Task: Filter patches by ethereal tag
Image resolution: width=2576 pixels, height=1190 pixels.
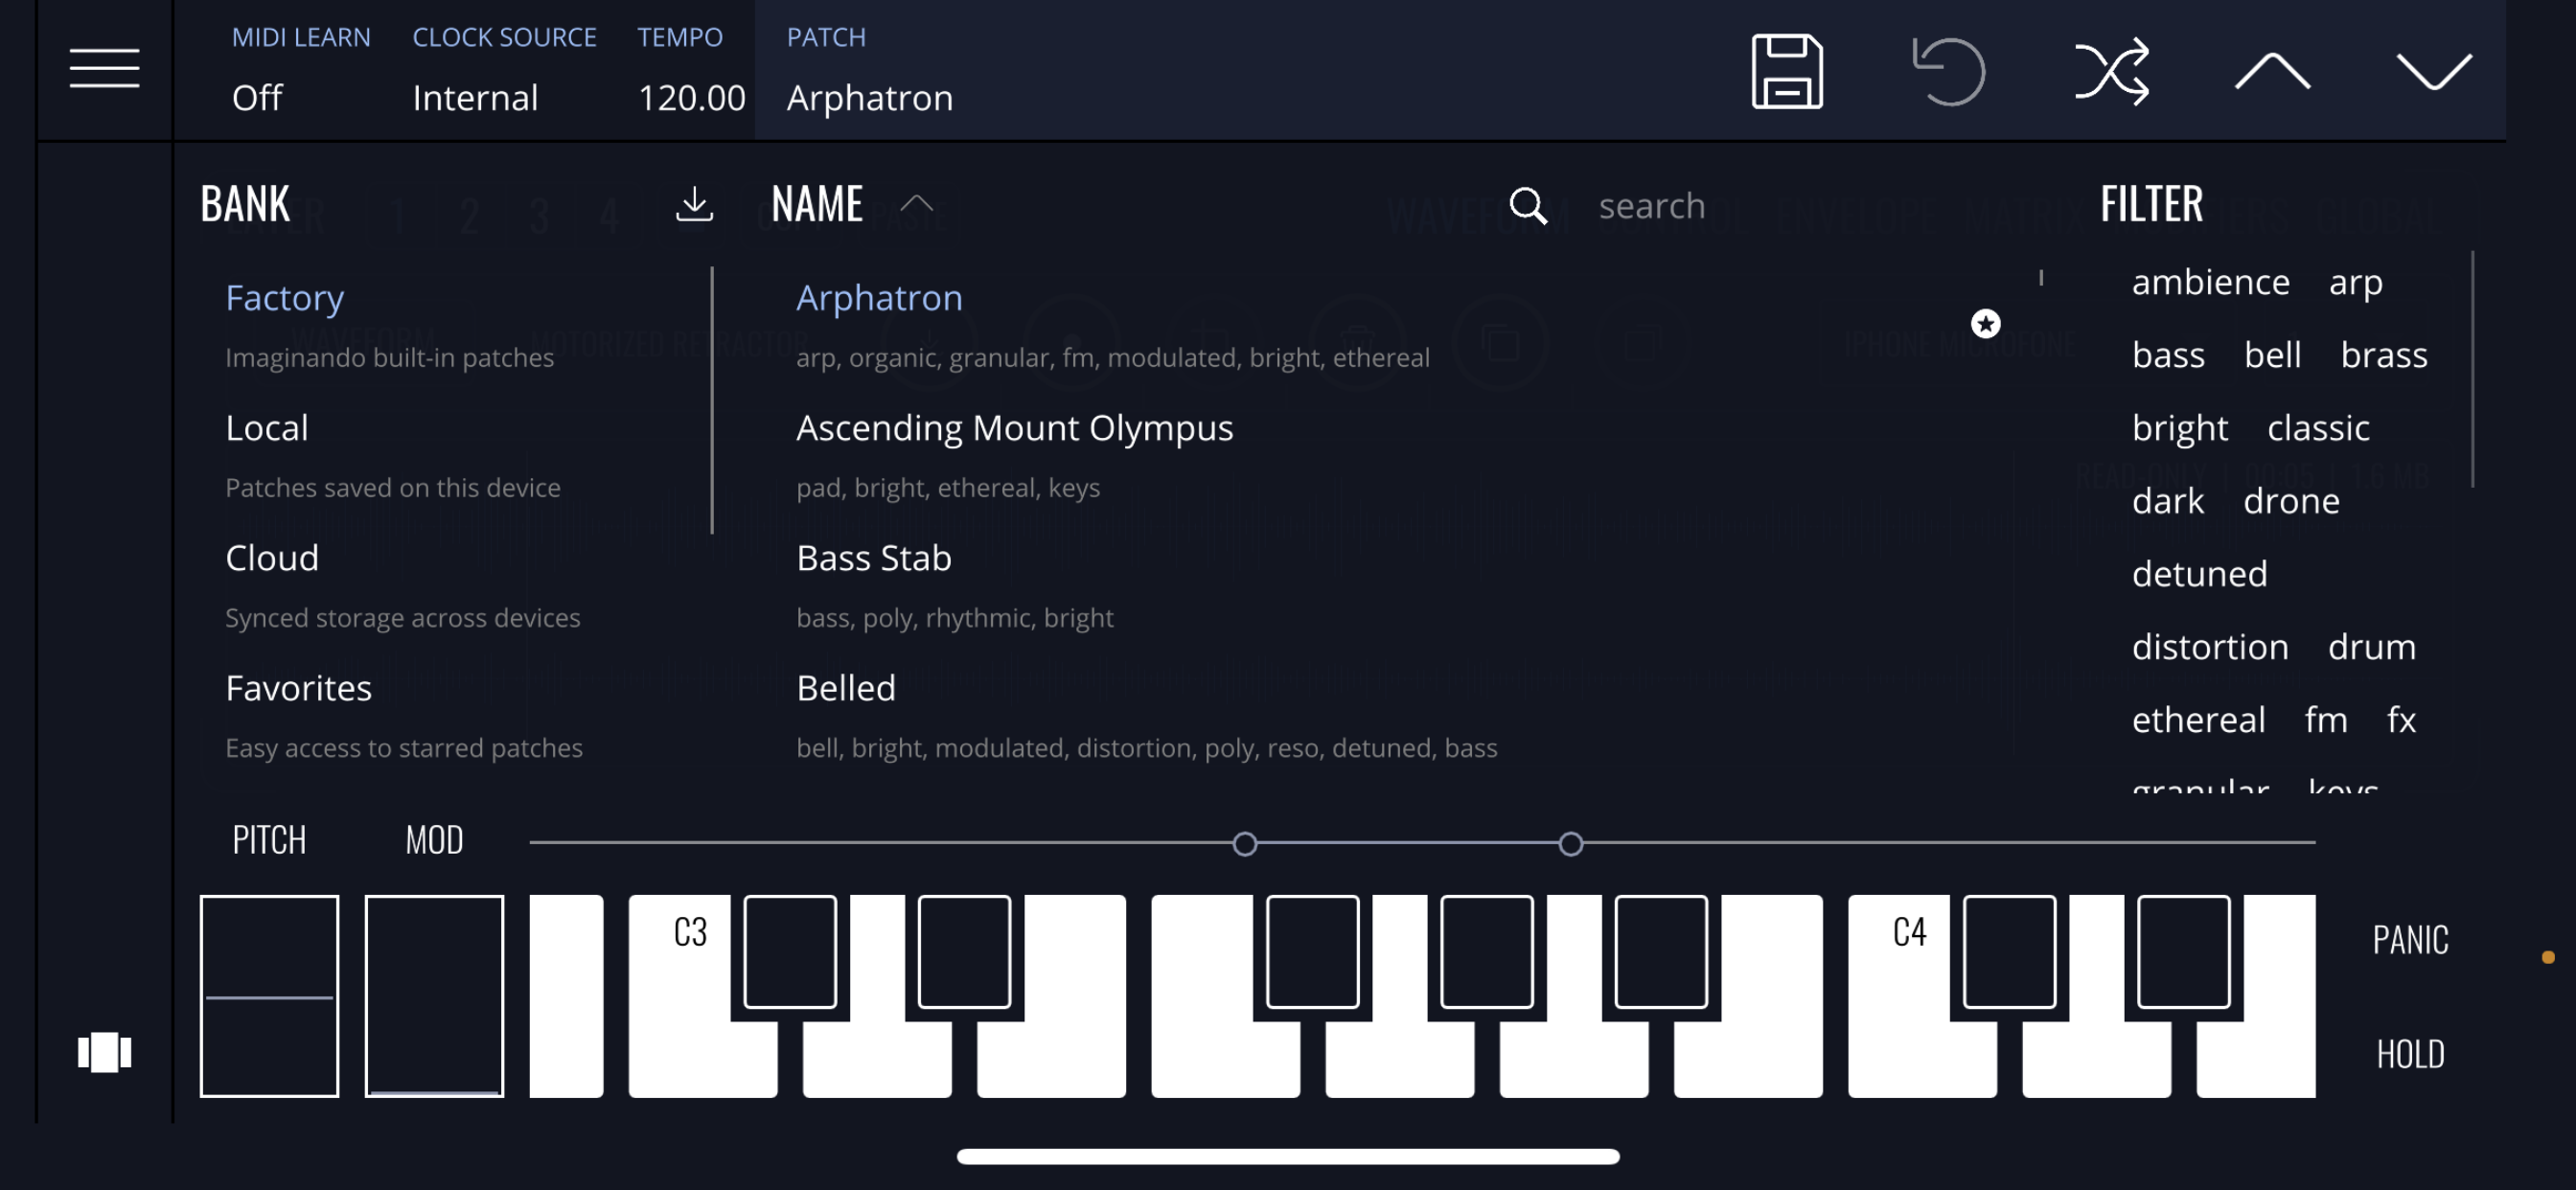Action: (x=2198, y=720)
